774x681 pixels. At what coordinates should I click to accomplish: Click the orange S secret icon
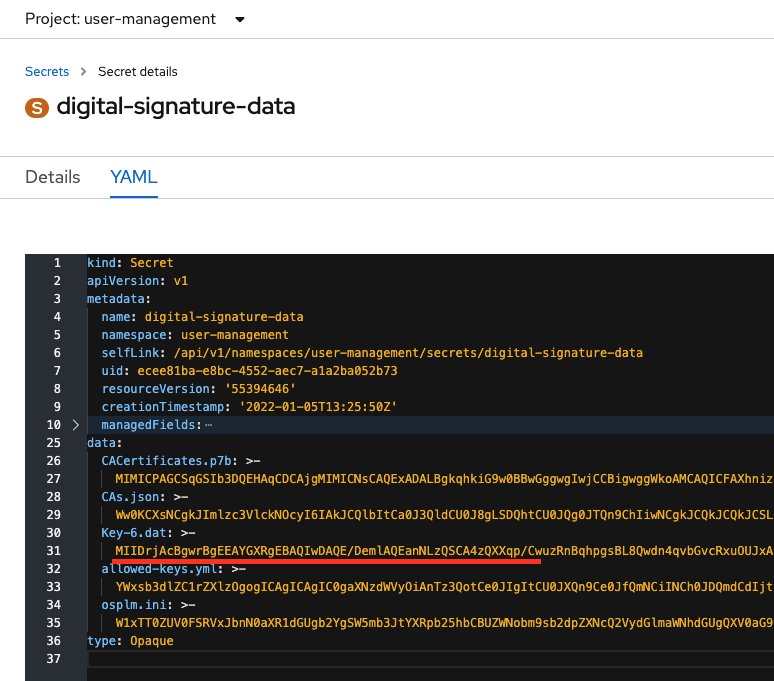pos(37,108)
